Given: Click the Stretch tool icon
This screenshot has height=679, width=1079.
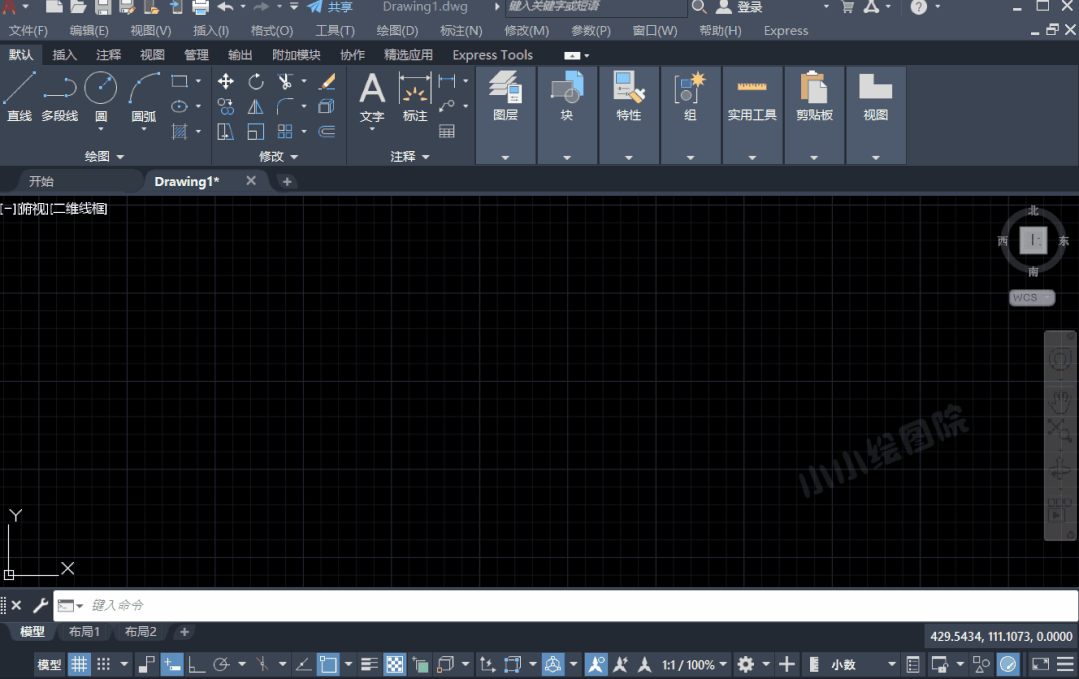Looking at the screenshot, I should (226, 131).
